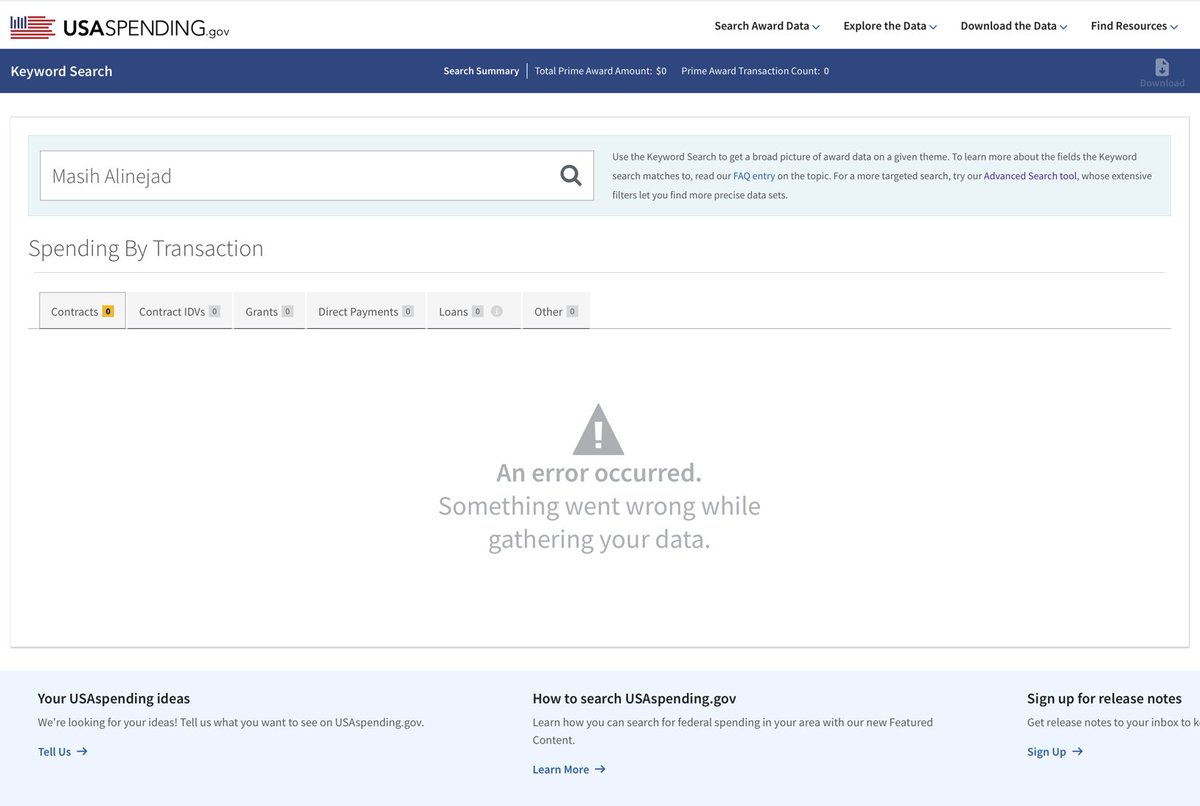Click the FAQ entry link
The width and height of the screenshot is (1200, 806).
[754, 176]
